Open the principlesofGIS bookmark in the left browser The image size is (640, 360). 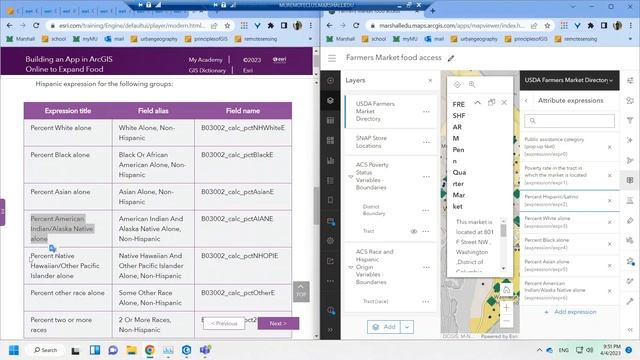(206, 39)
